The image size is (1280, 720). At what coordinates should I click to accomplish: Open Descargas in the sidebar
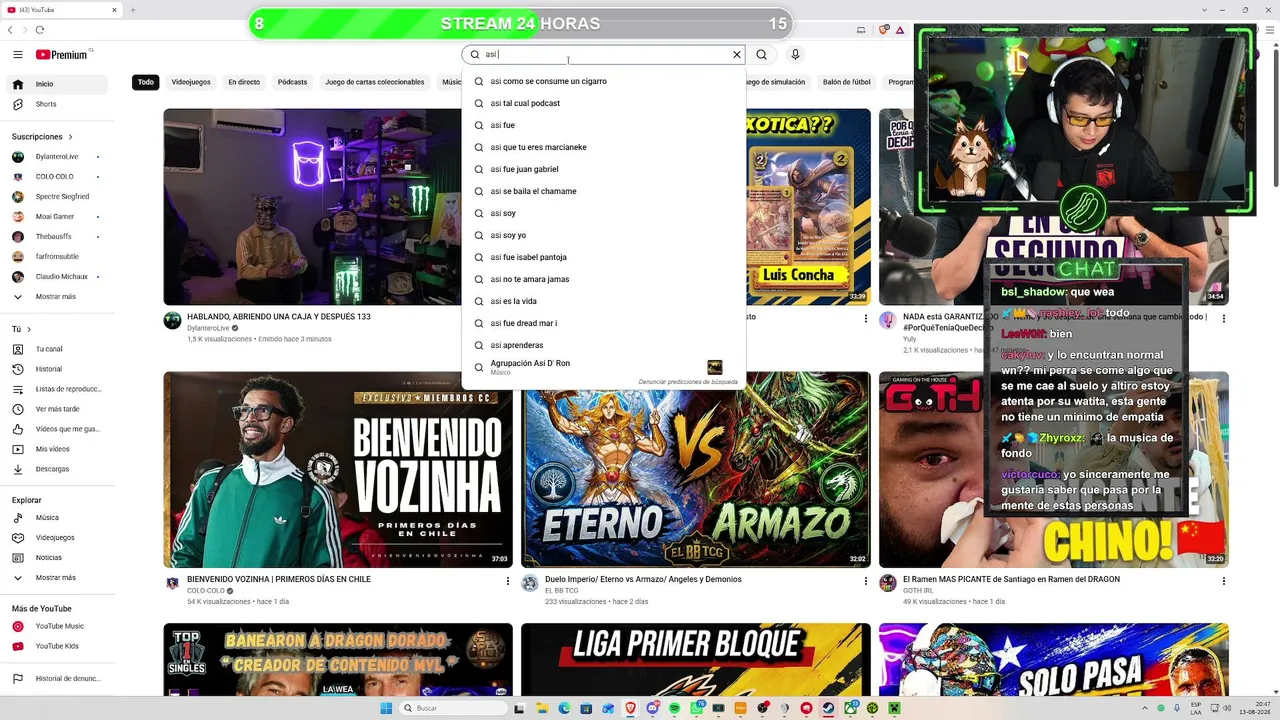[57, 469]
